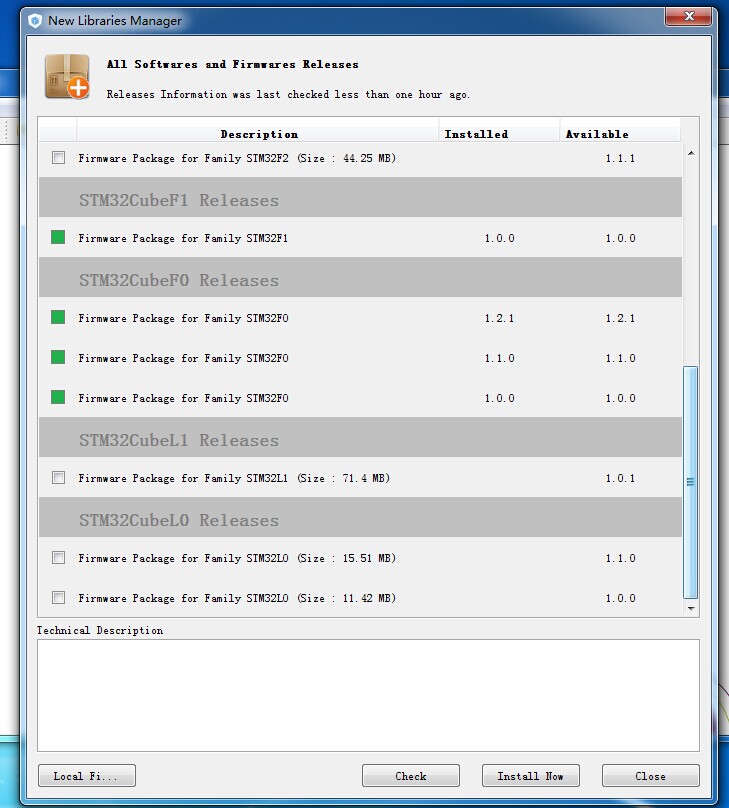Select the STM32F0 row description with version 1.1.0
The height and width of the screenshot is (808, 729).
coord(183,358)
